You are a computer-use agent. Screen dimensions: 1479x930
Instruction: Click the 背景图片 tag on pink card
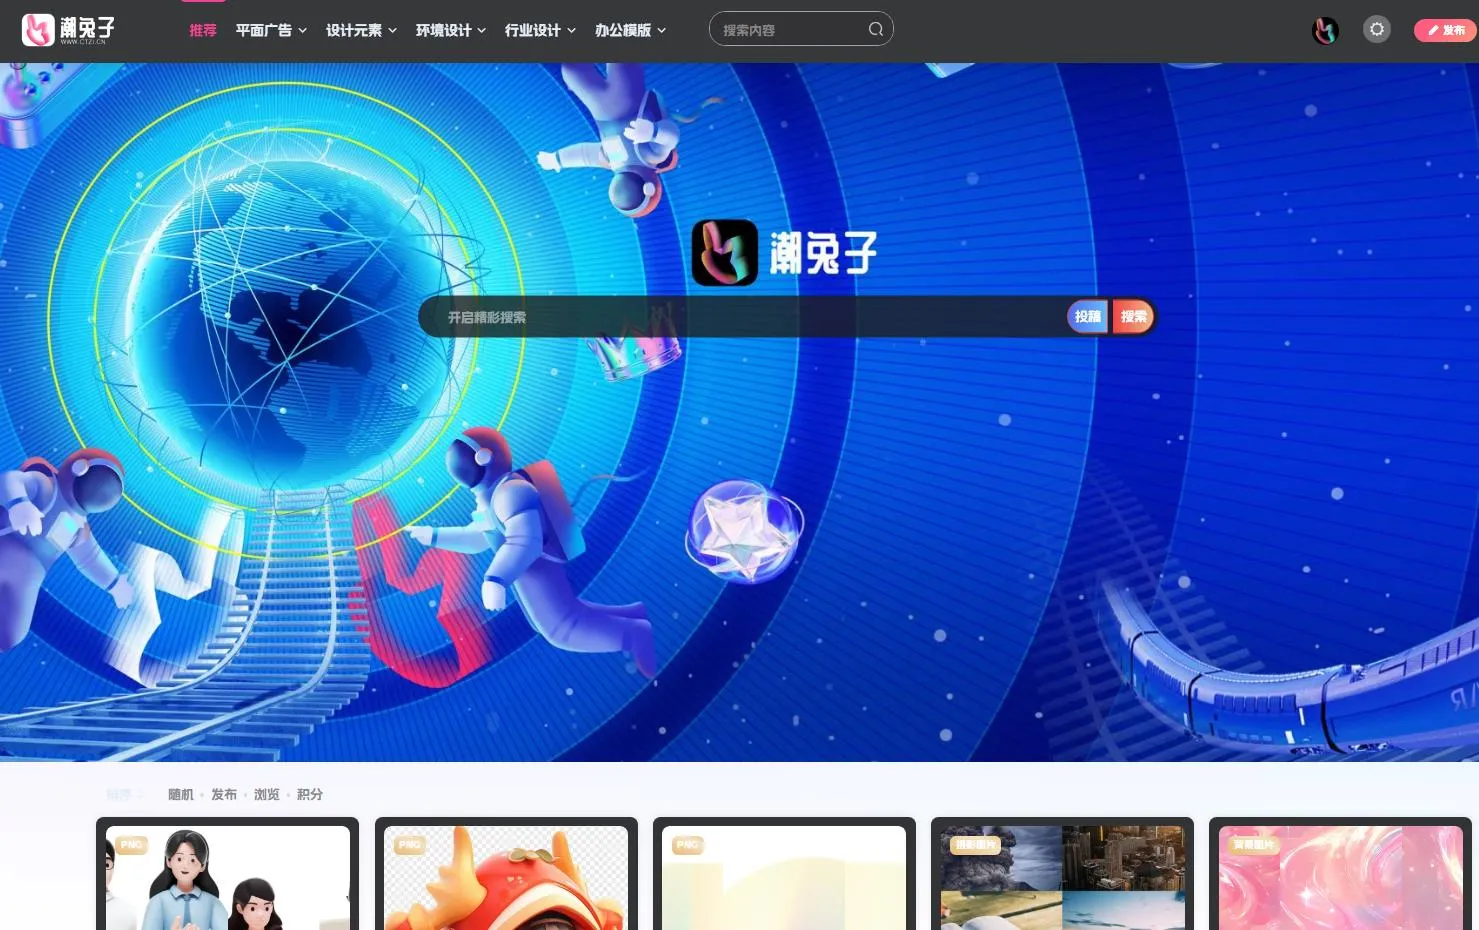[x=1253, y=845]
